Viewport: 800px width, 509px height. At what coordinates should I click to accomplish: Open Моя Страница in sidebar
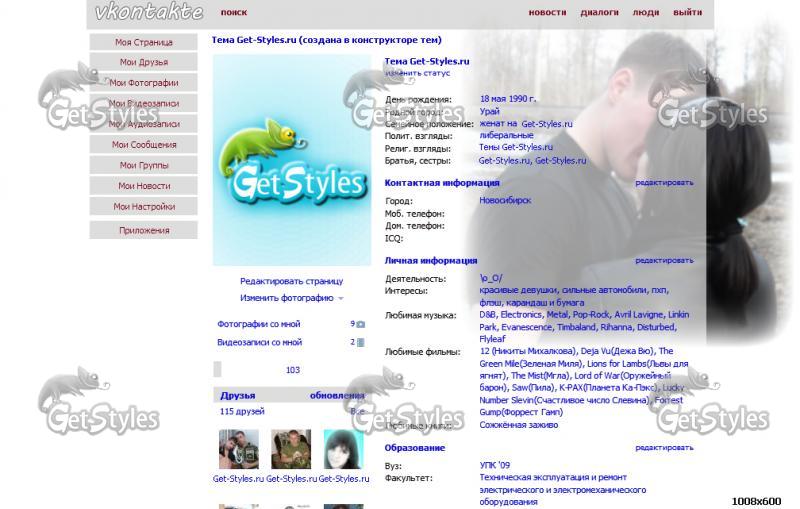point(143,42)
